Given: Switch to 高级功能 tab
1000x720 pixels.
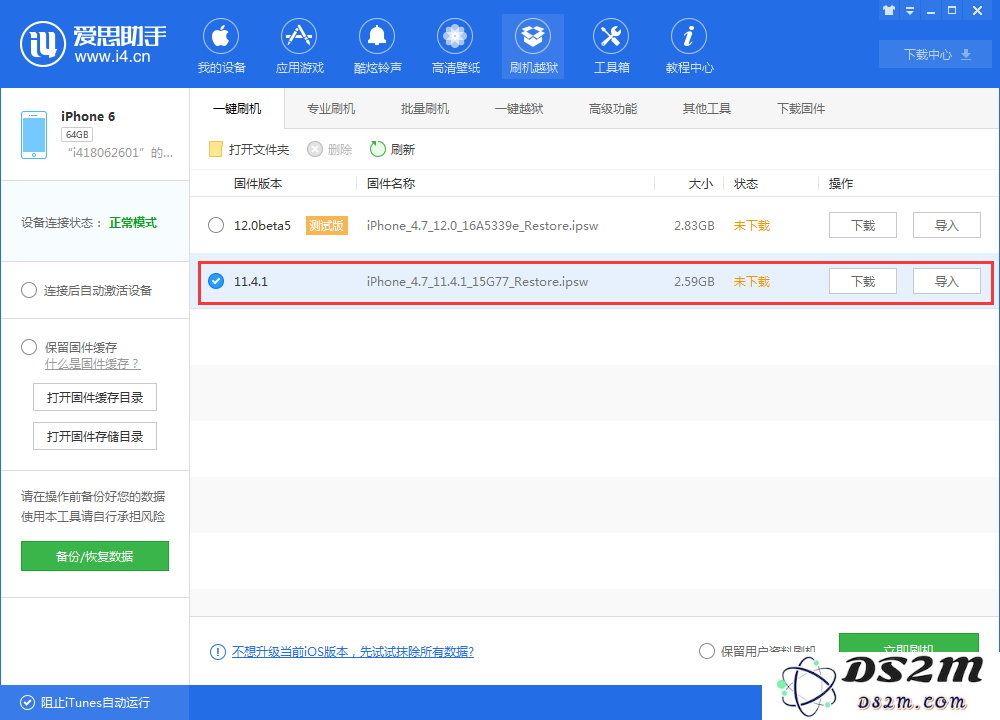Looking at the screenshot, I should 613,108.
